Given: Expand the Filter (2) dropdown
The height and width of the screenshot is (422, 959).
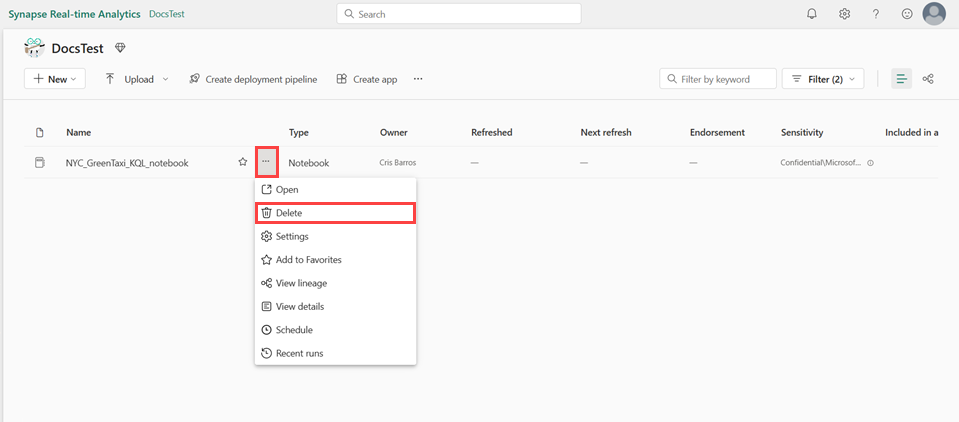Looking at the screenshot, I should pyautogui.click(x=824, y=79).
